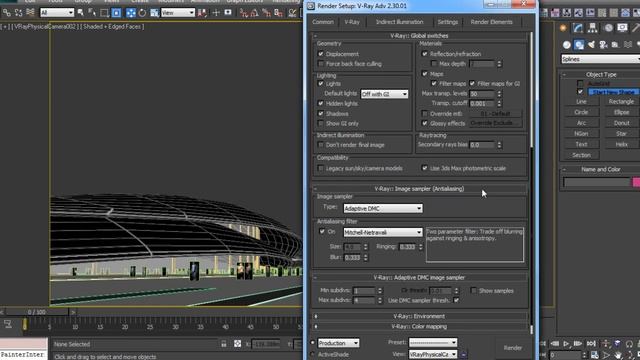This screenshot has width=640, height=360.
Task: Activate the Select and Scale tool
Action: pos(154,13)
